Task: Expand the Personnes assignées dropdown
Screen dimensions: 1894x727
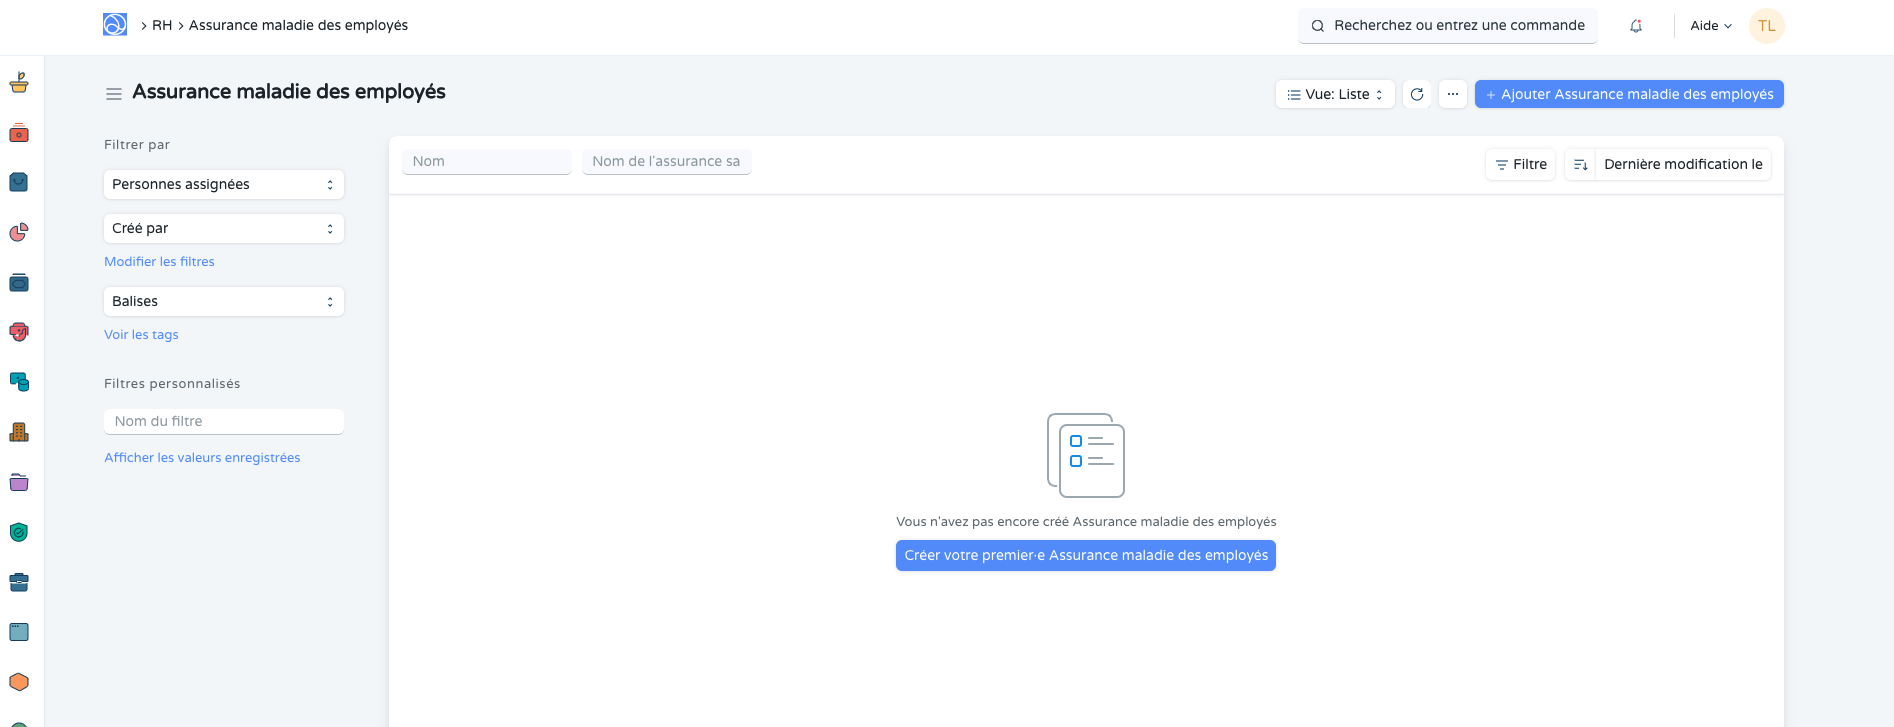Action: 223,185
